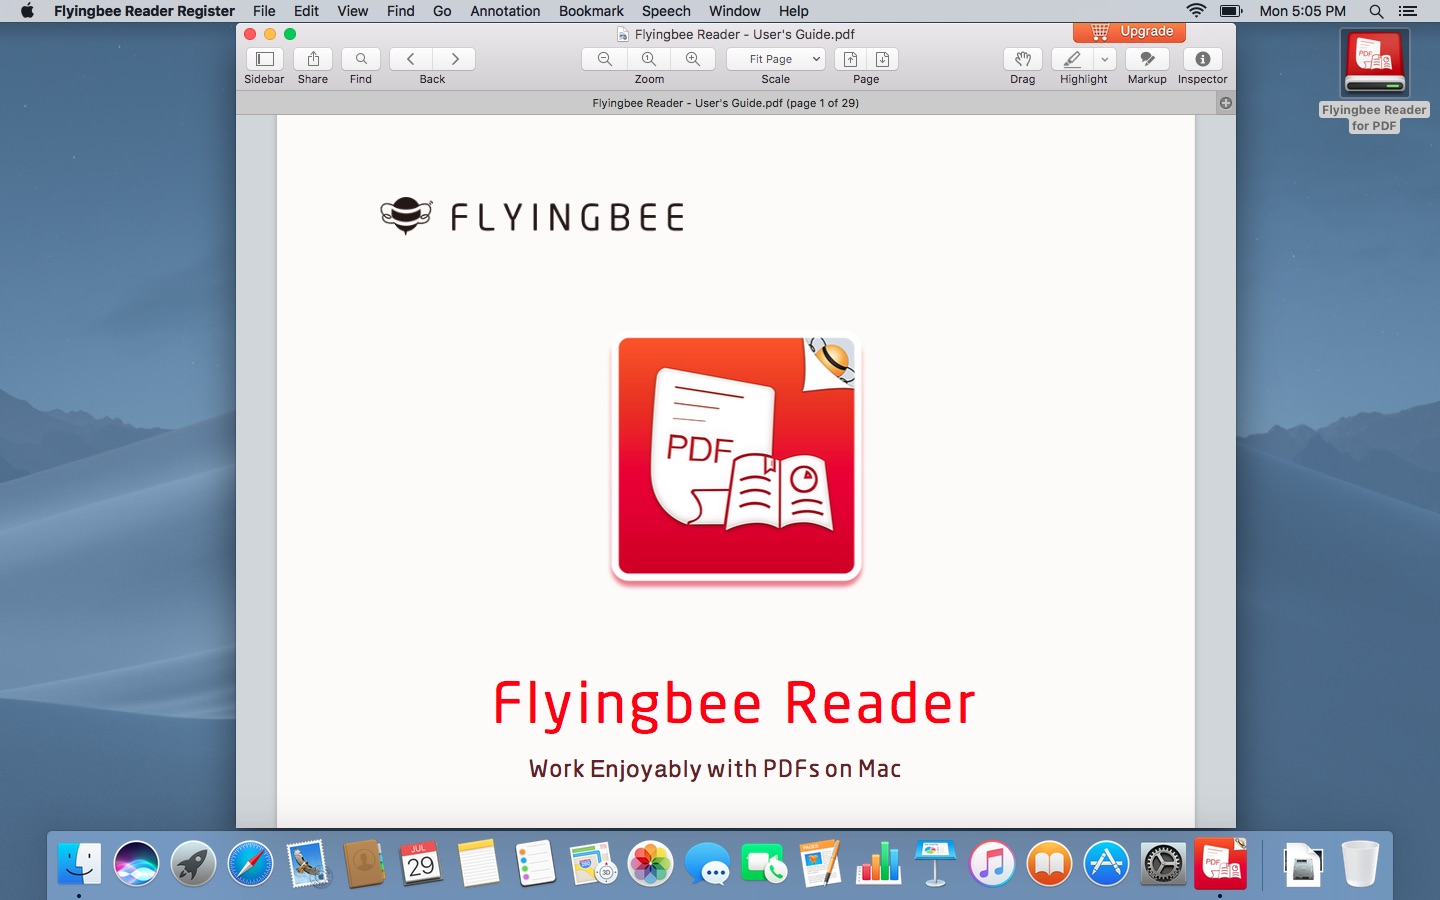The height and width of the screenshot is (900, 1440).
Task: Open Wi-Fi status menu
Action: point(1196,11)
